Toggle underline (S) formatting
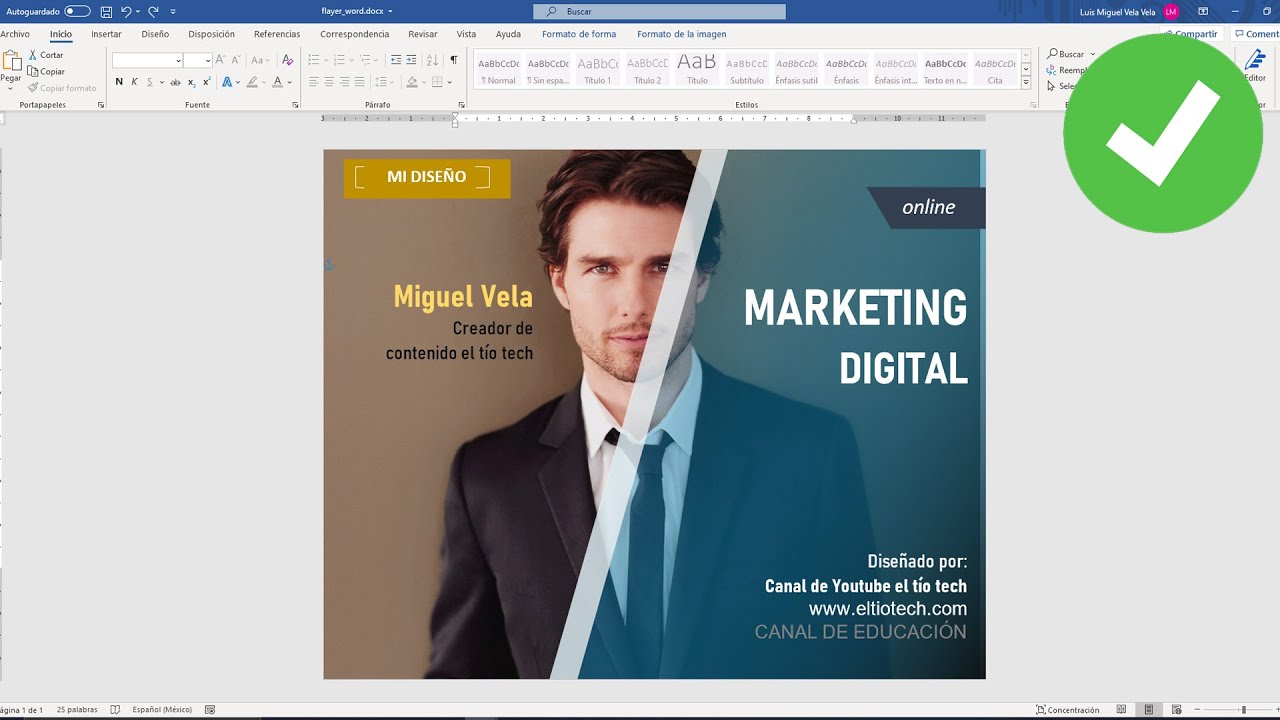This screenshot has height=720, width=1280. click(x=149, y=82)
